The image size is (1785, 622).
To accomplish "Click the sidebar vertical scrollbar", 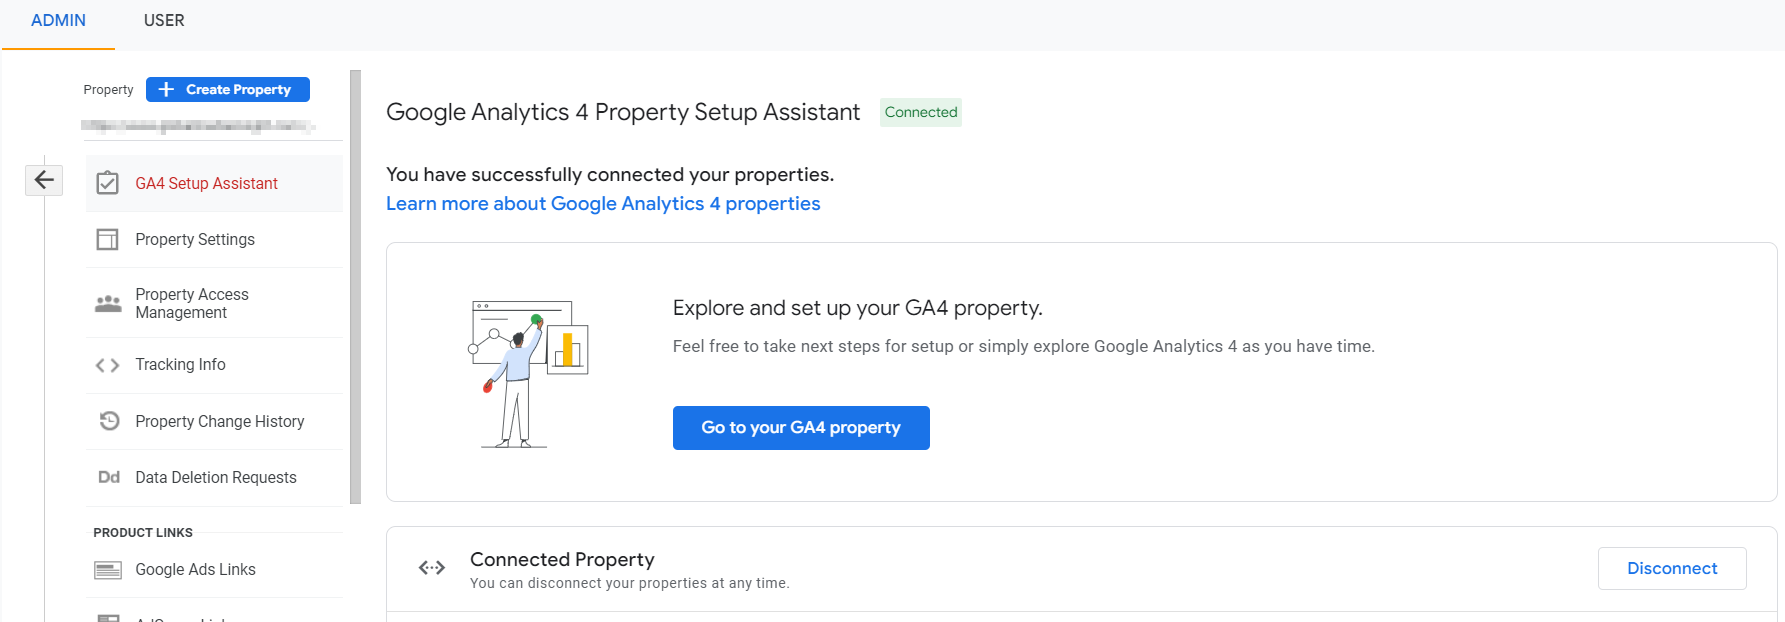I will [355, 286].
